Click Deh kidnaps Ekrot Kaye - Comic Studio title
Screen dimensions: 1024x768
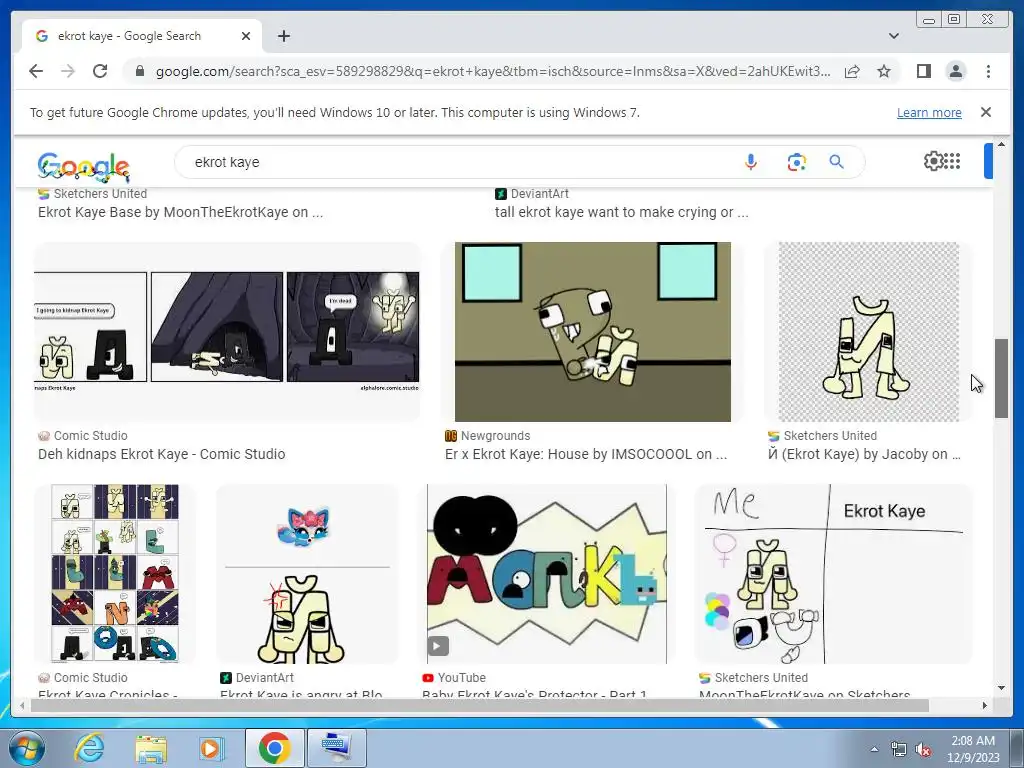point(161,454)
